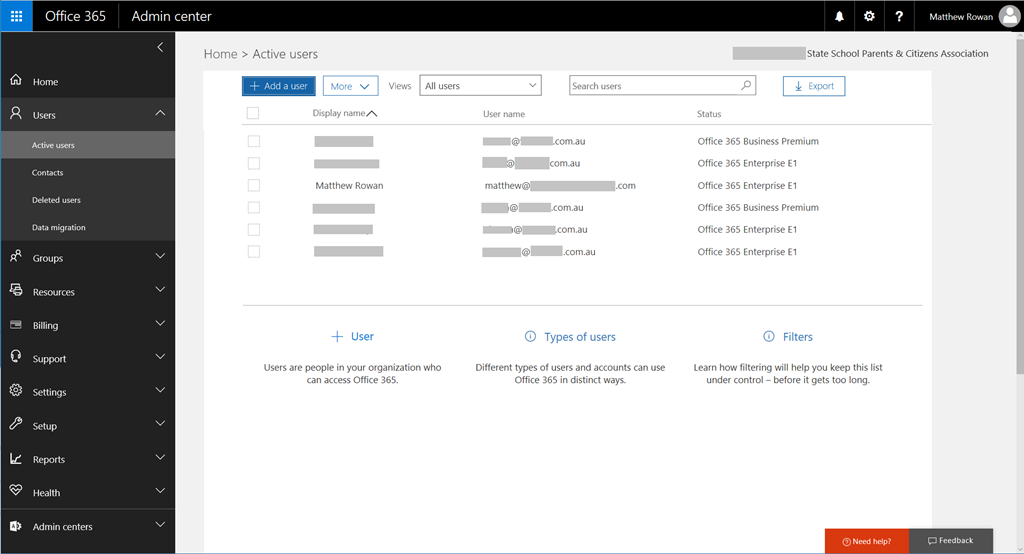
Task: Collapse the left navigation pane arrow
Action: coord(160,47)
